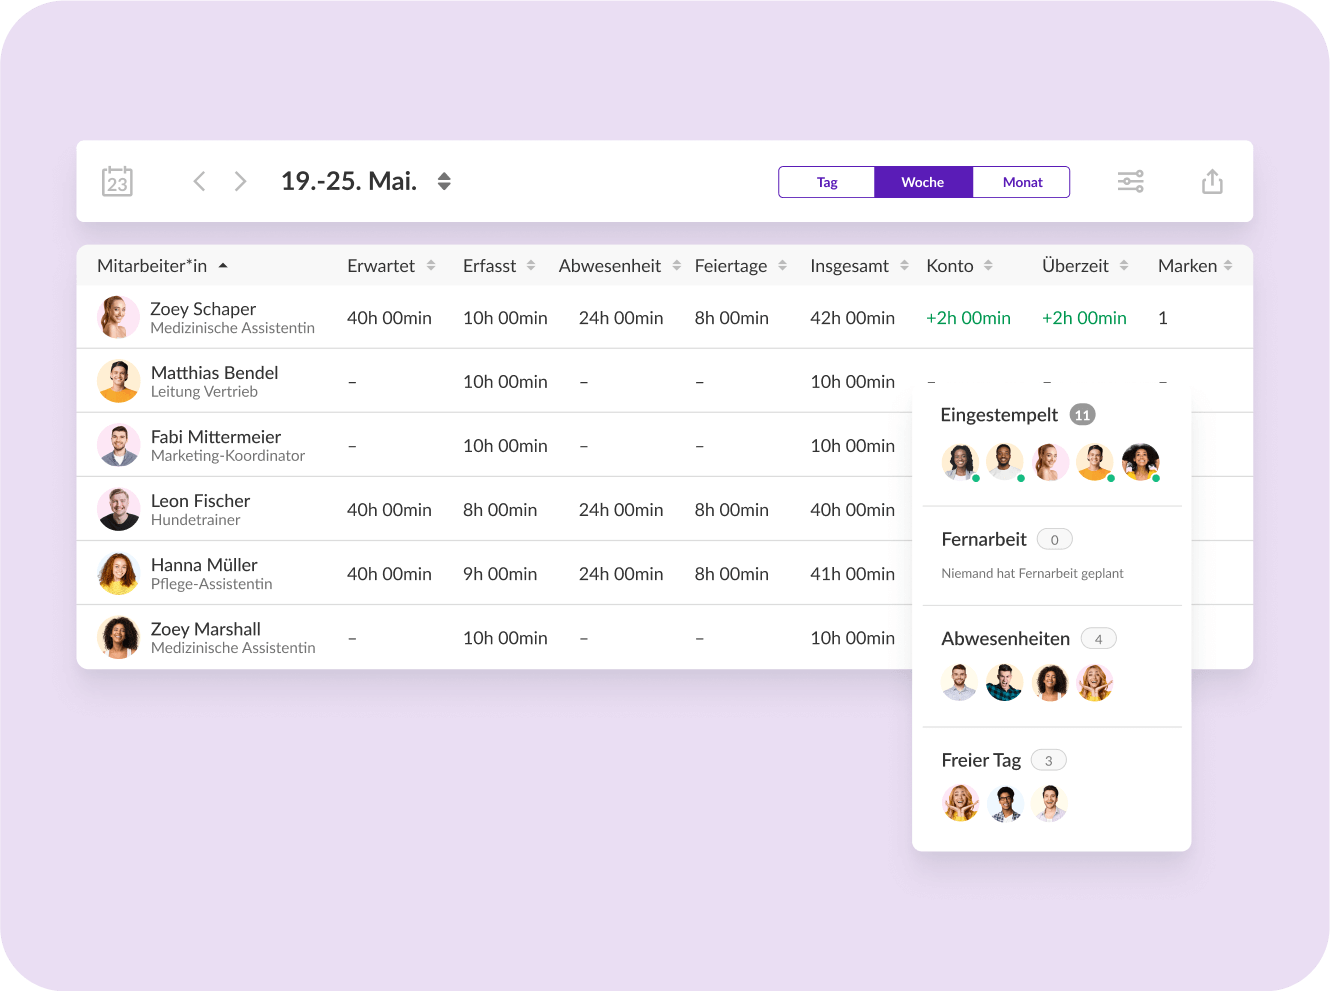Click the 4 badge next to Abwesenheiten

tap(1098, 637)
